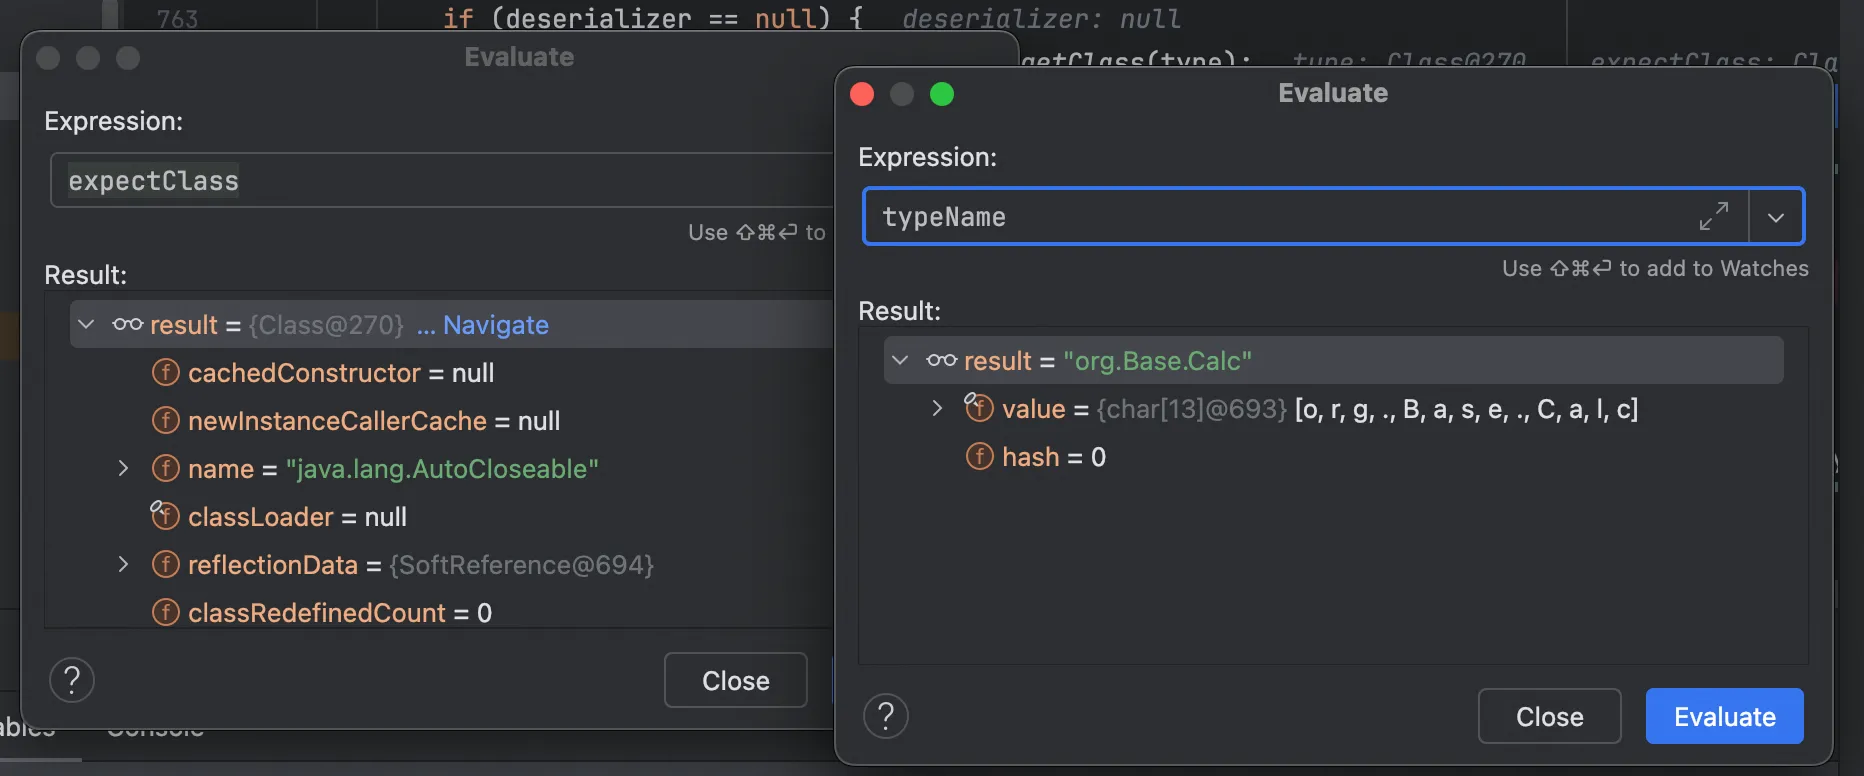Click the watch glasses icon beside "org.Base.Calc"

[941, 360]
